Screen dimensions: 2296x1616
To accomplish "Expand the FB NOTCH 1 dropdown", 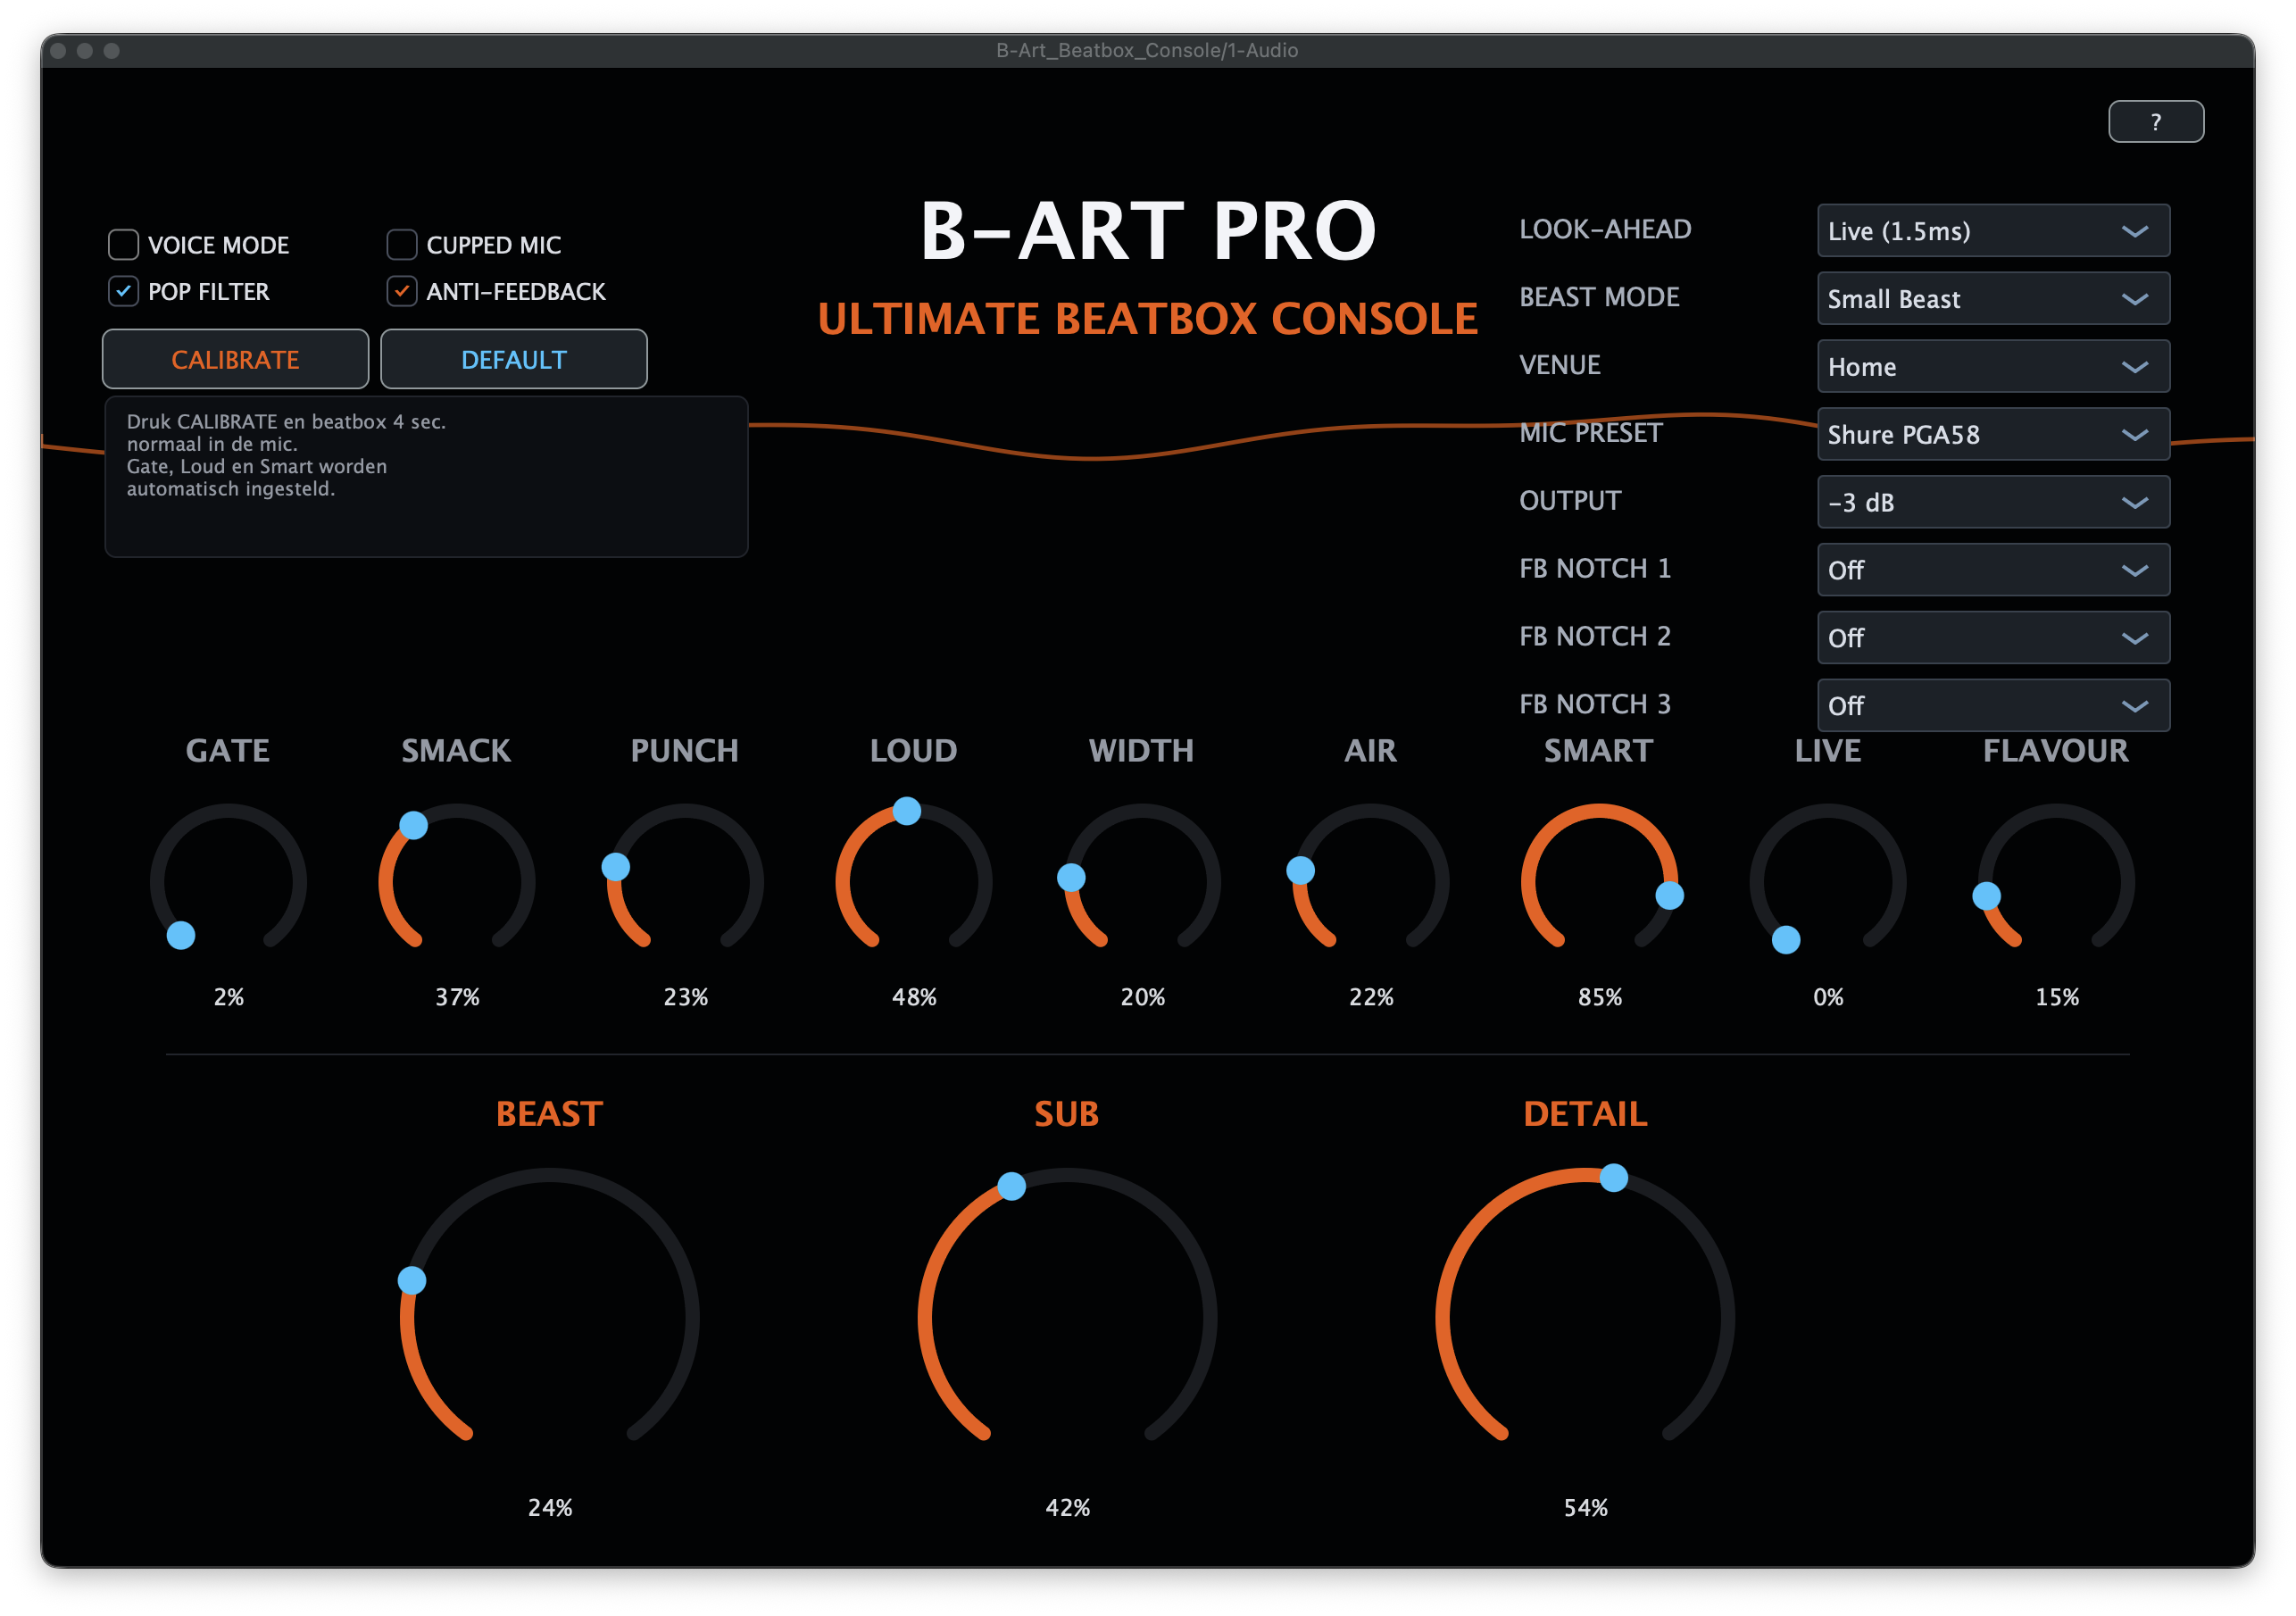I will [1993, 570].
